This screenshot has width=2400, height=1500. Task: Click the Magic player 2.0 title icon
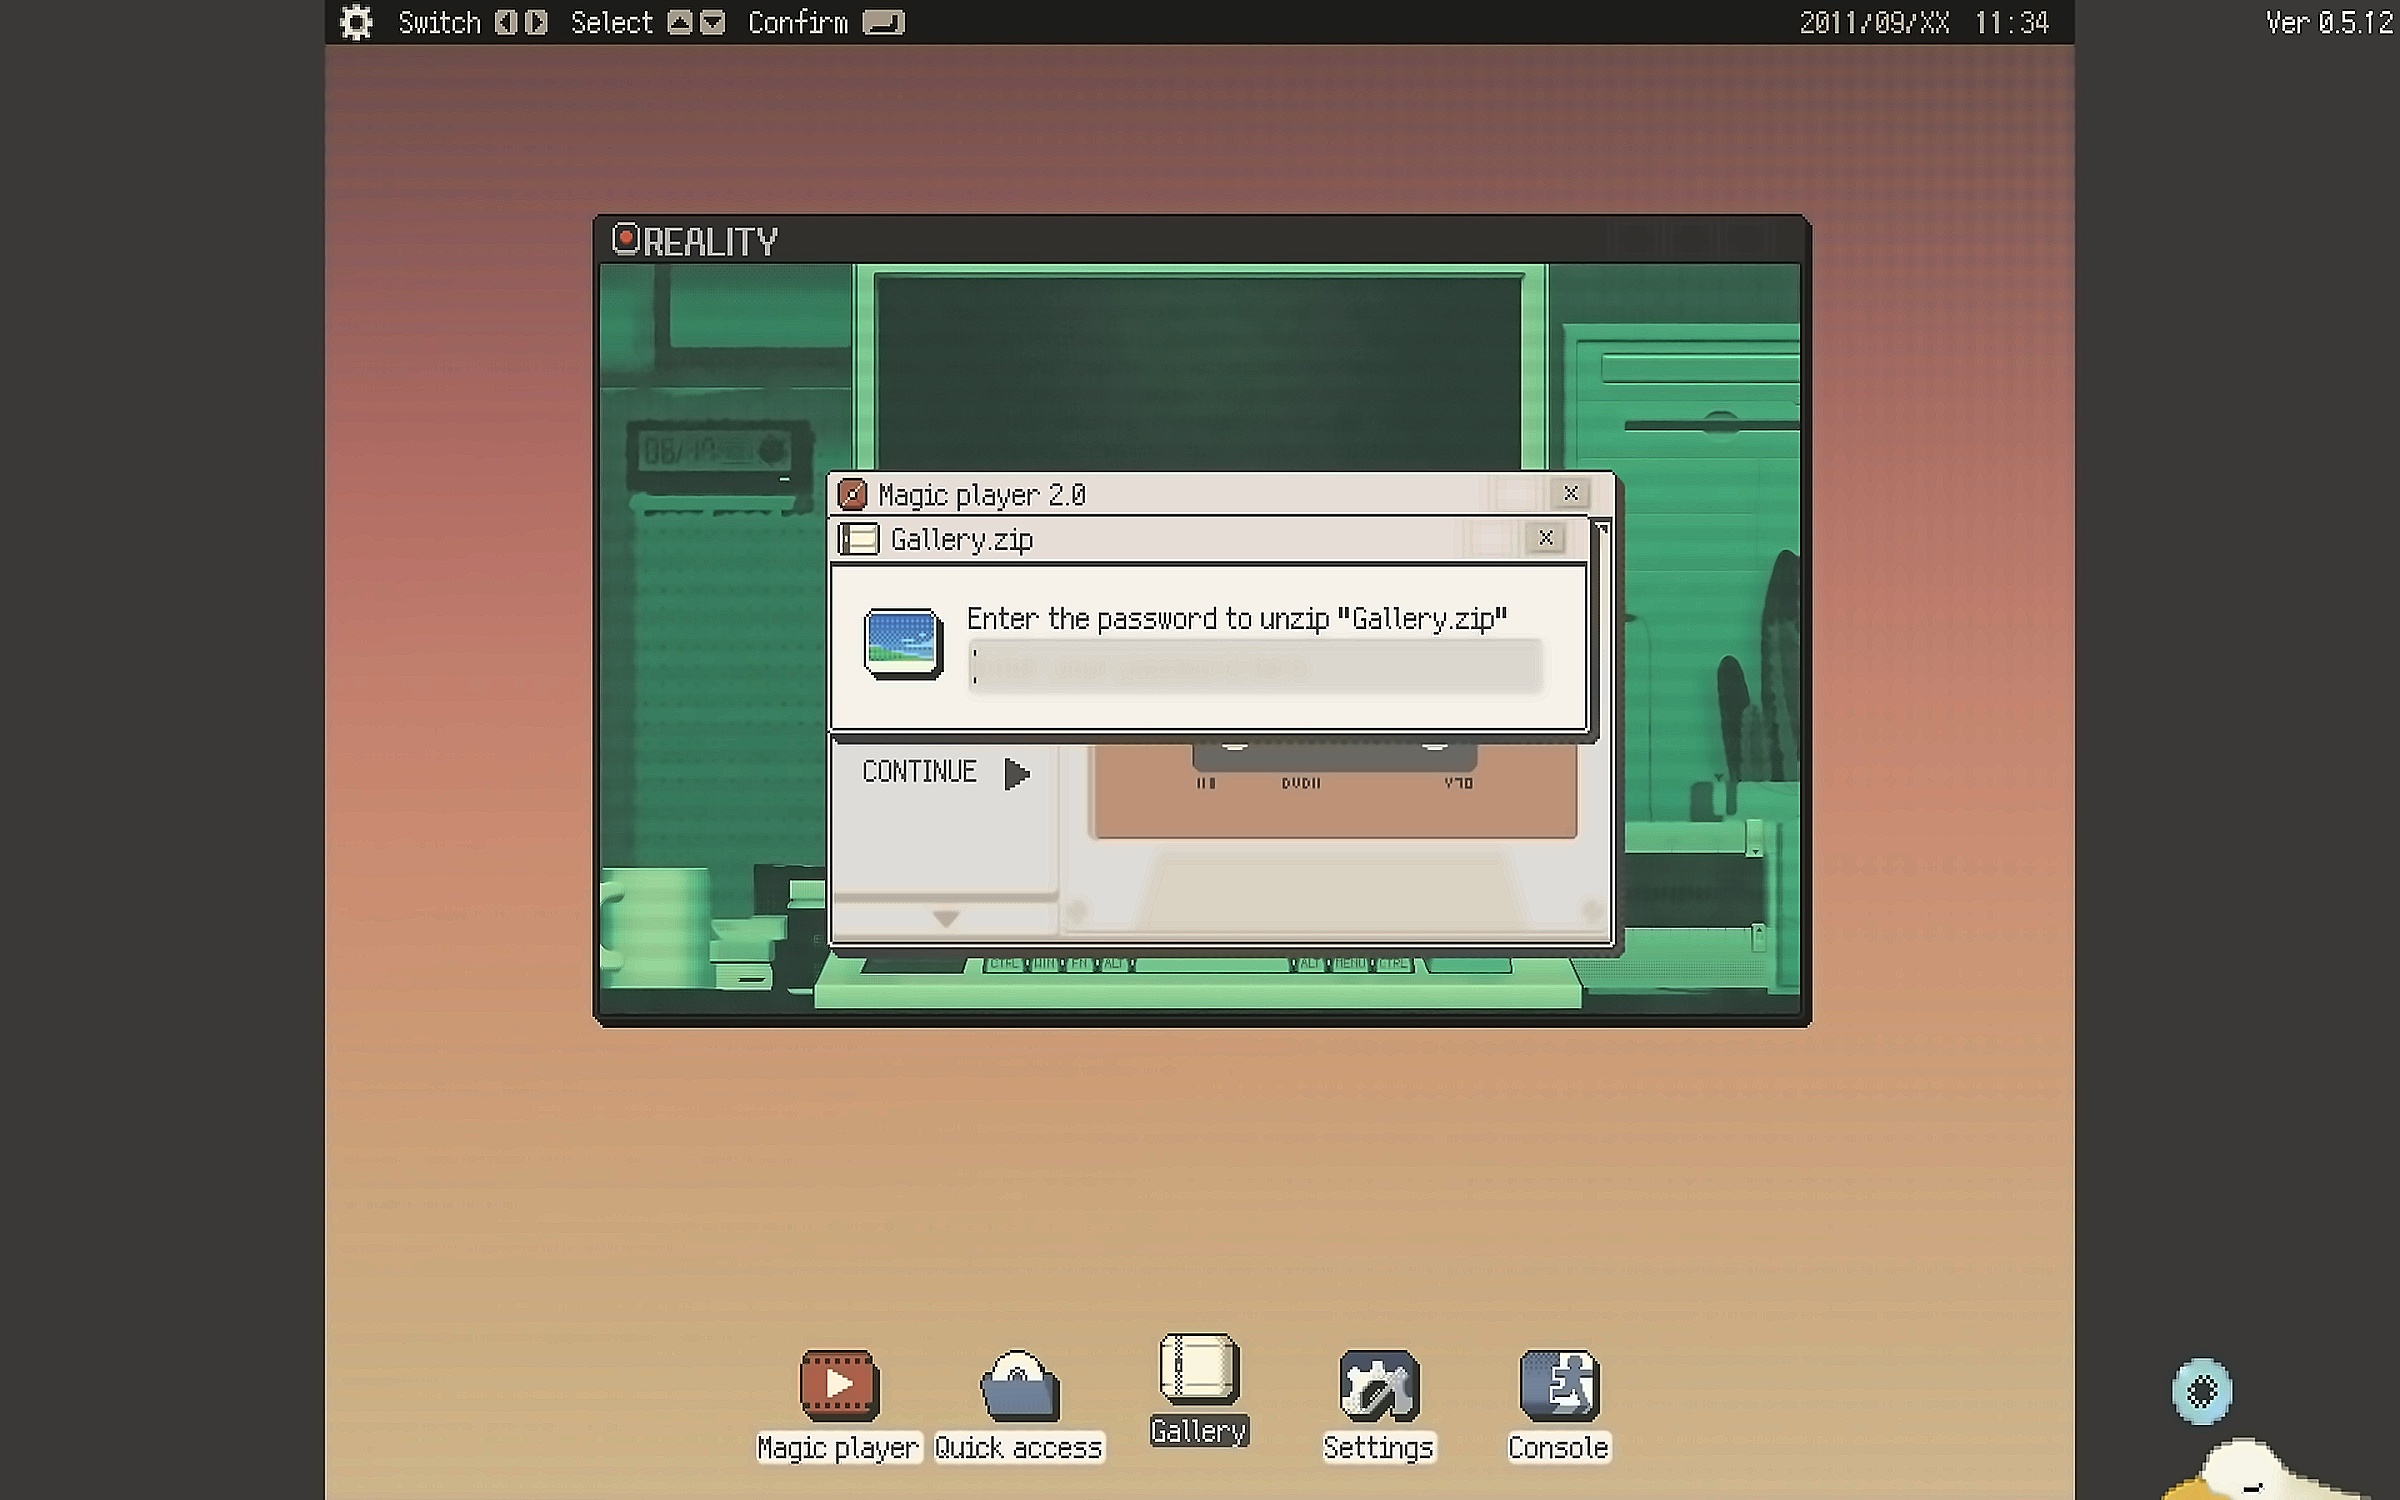coord(852,494)
